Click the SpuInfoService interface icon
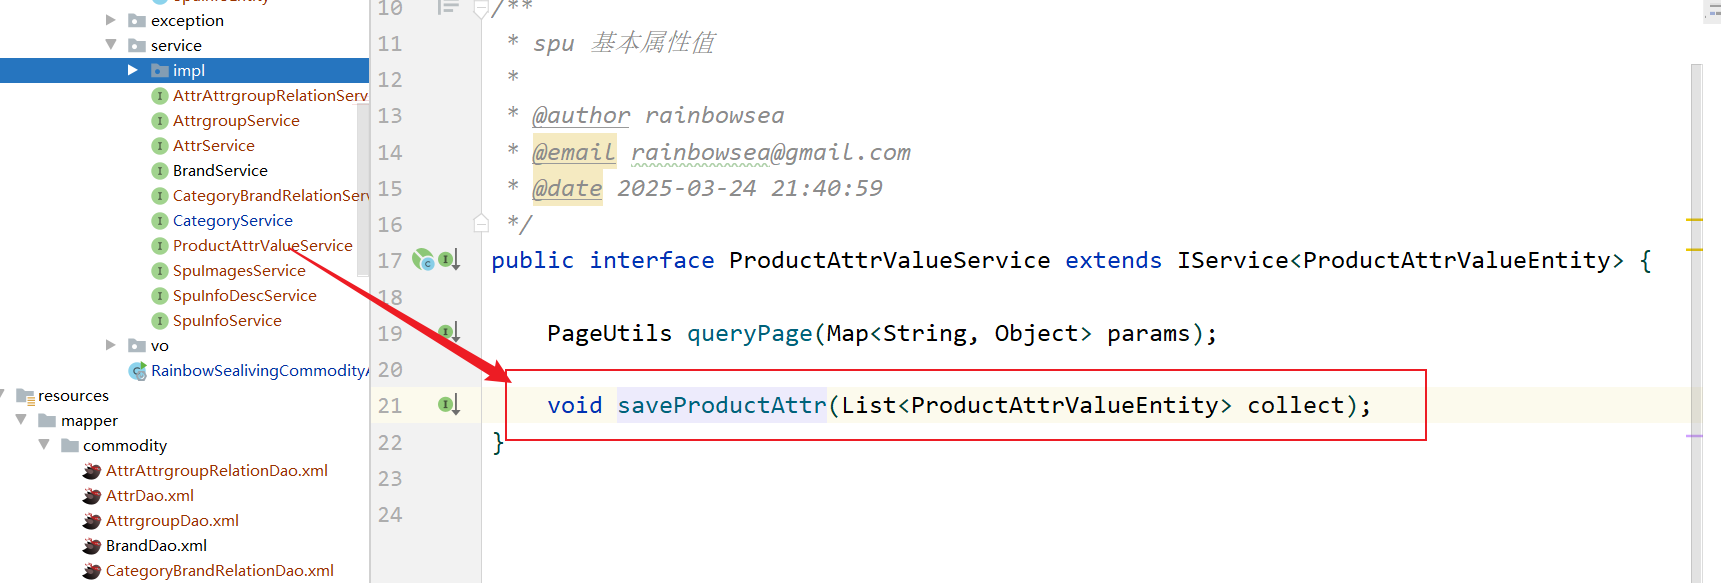 (159, 321)
